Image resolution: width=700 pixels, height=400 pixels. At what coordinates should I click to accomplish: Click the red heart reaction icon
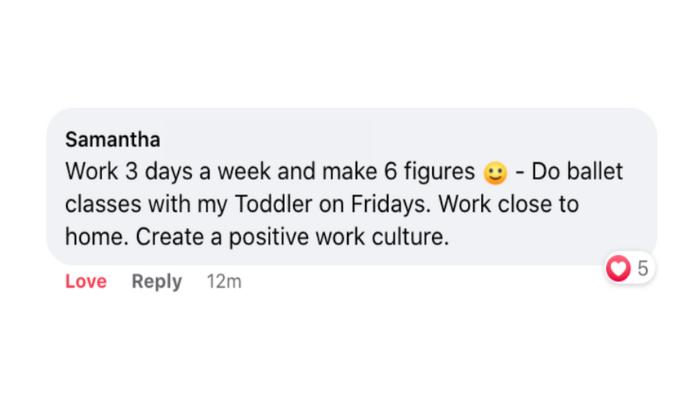(619, 269)
